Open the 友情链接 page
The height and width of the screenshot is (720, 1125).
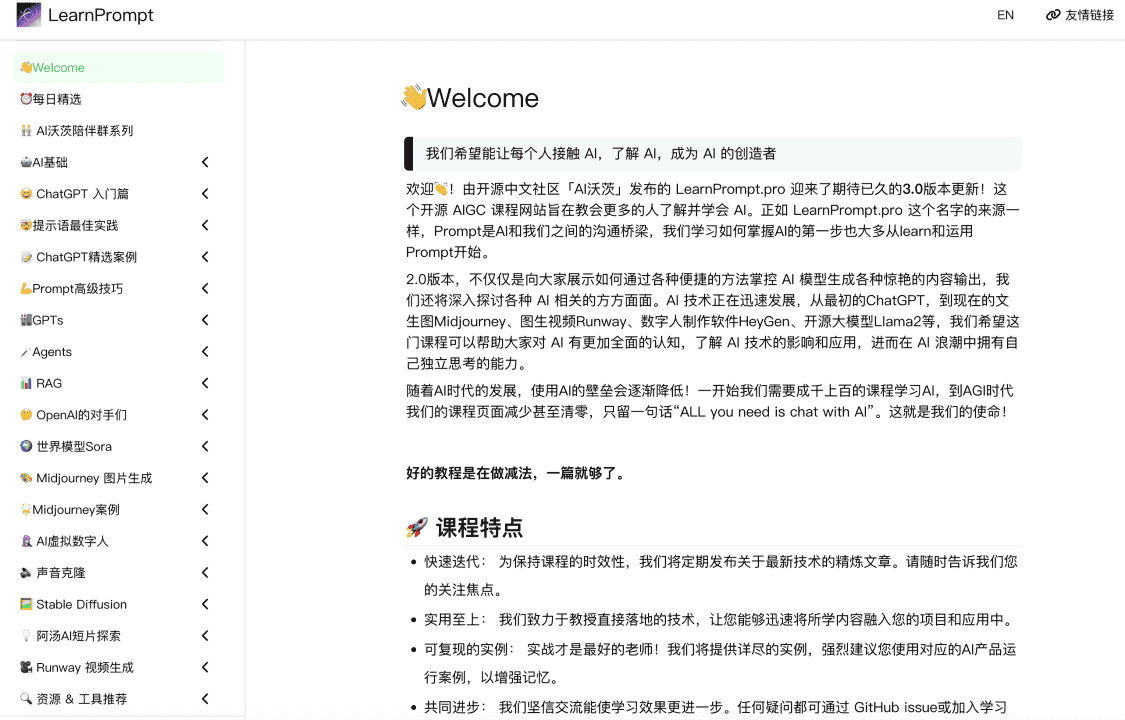point(1088,15)
